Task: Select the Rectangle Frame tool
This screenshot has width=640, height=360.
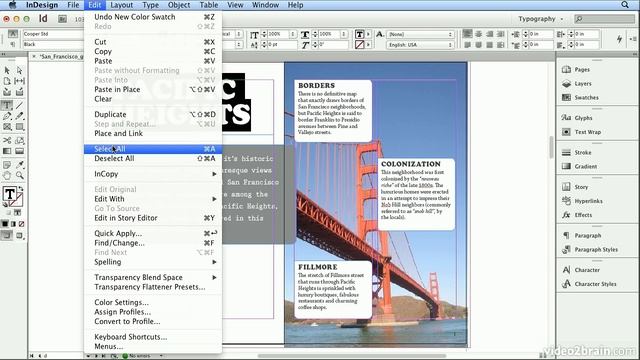Action: click(x=7, y=127)
